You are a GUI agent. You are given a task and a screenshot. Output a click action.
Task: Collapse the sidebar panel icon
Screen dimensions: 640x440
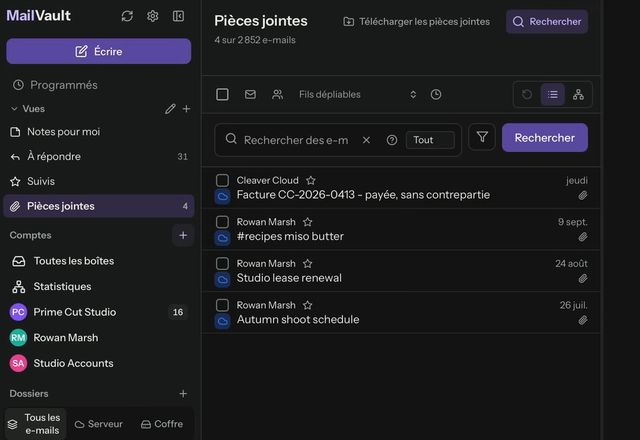pyautogui.click(x=178, y=16)
